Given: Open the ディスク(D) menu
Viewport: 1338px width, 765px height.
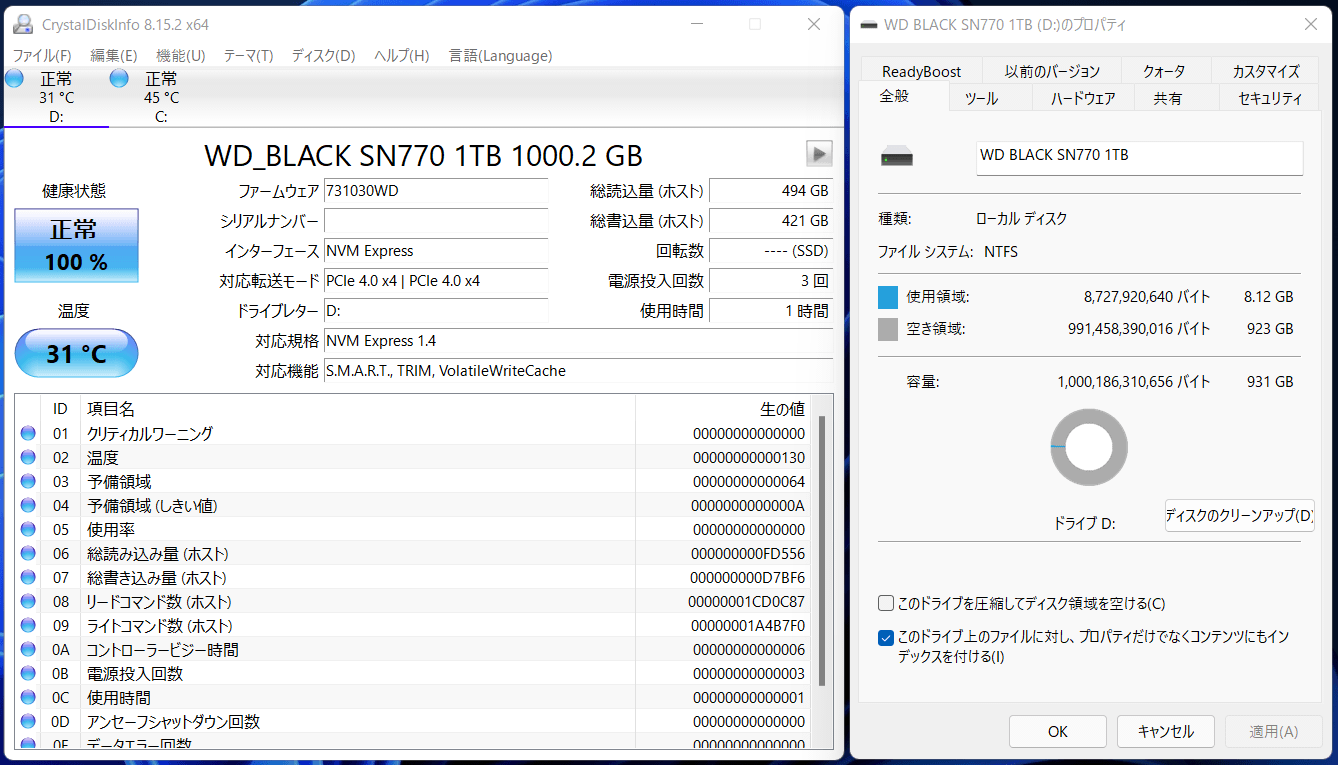Looking at the screenshot, I should (323, 56).
